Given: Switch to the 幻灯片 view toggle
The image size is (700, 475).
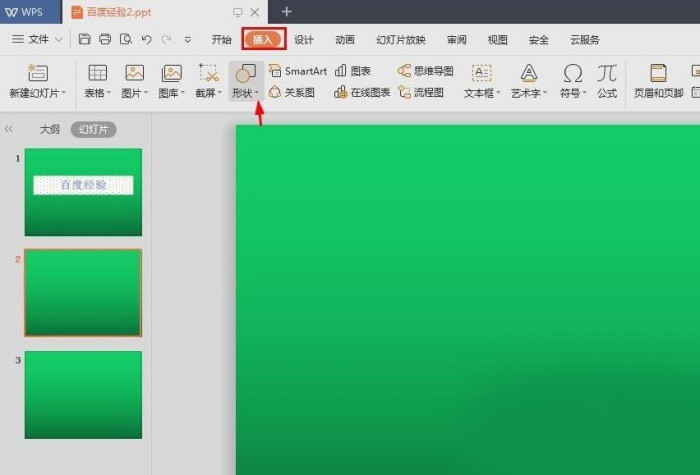Looking at the screenshot, I should pos(93,129).
